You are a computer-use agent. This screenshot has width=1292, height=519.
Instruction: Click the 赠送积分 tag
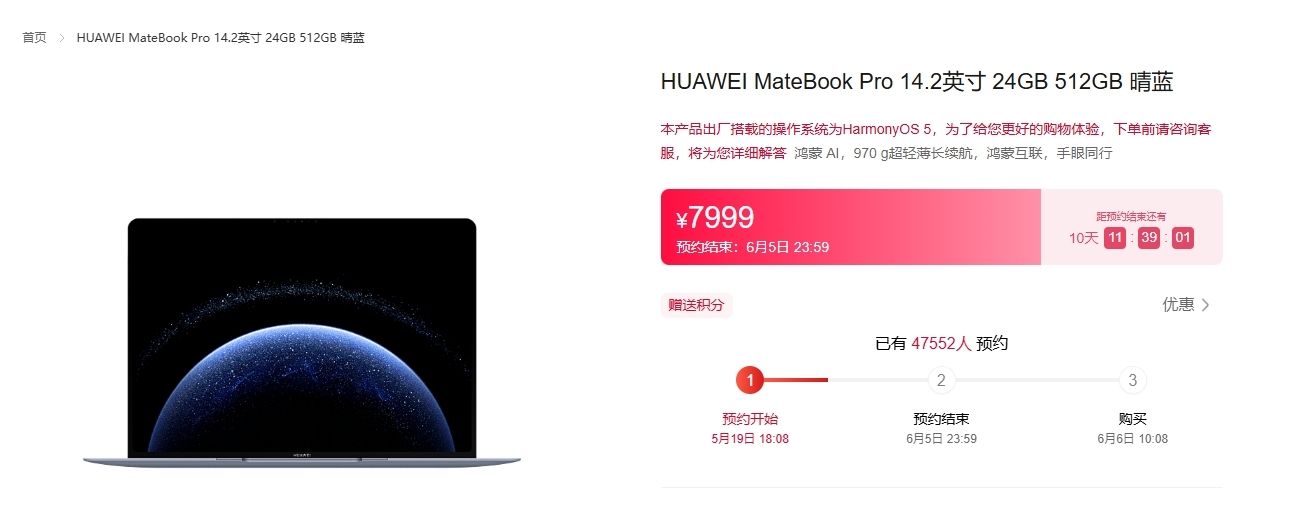coord(696,305)
